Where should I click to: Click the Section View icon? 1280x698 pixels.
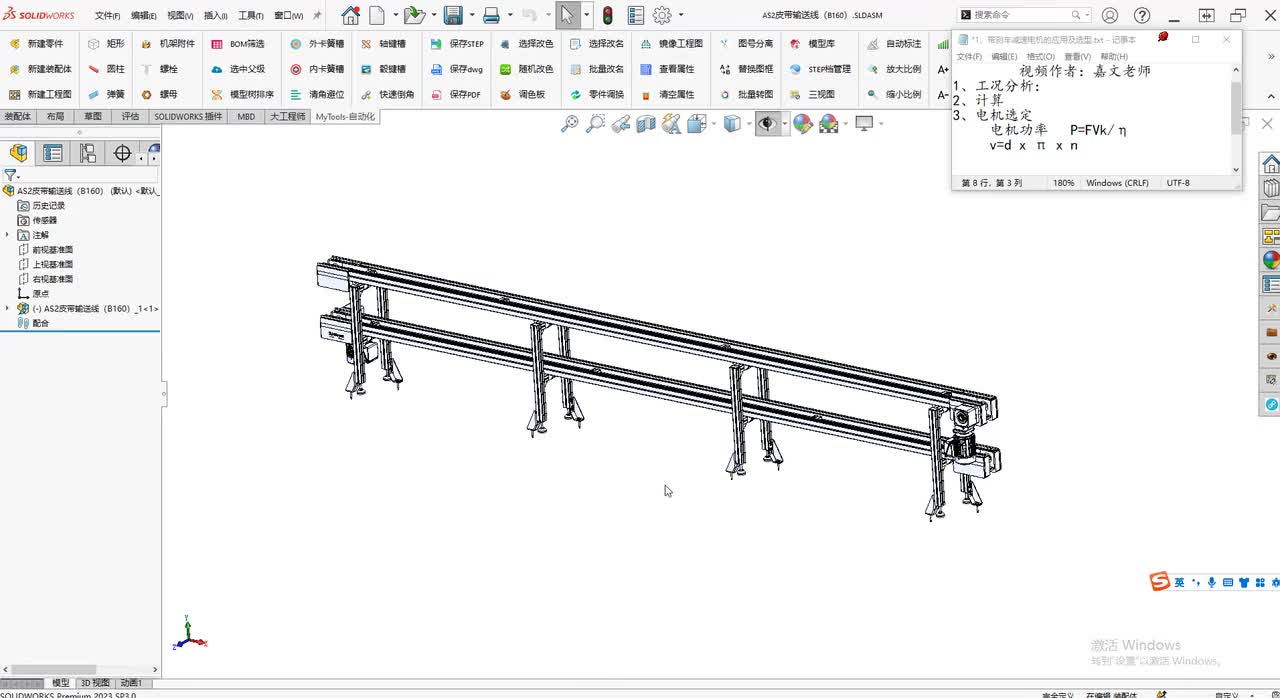tap(646, 124)
